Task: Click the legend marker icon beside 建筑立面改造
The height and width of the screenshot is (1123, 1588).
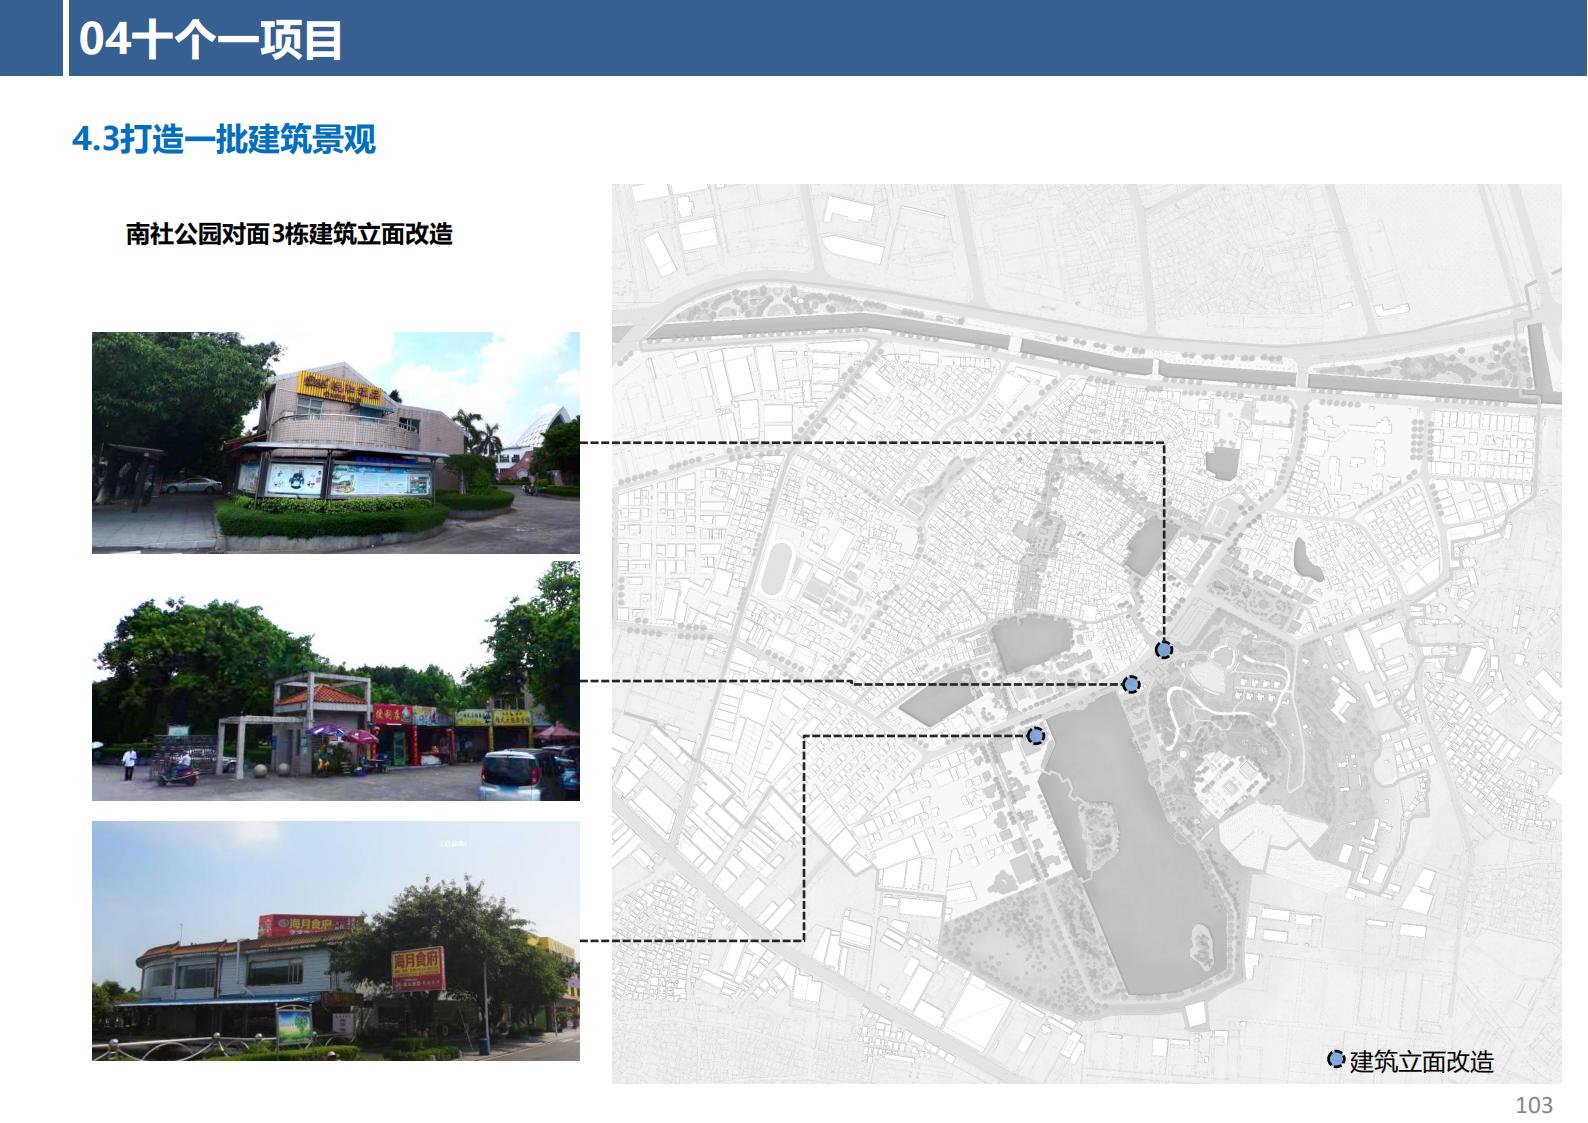Action: [x=1336, y=1059]
